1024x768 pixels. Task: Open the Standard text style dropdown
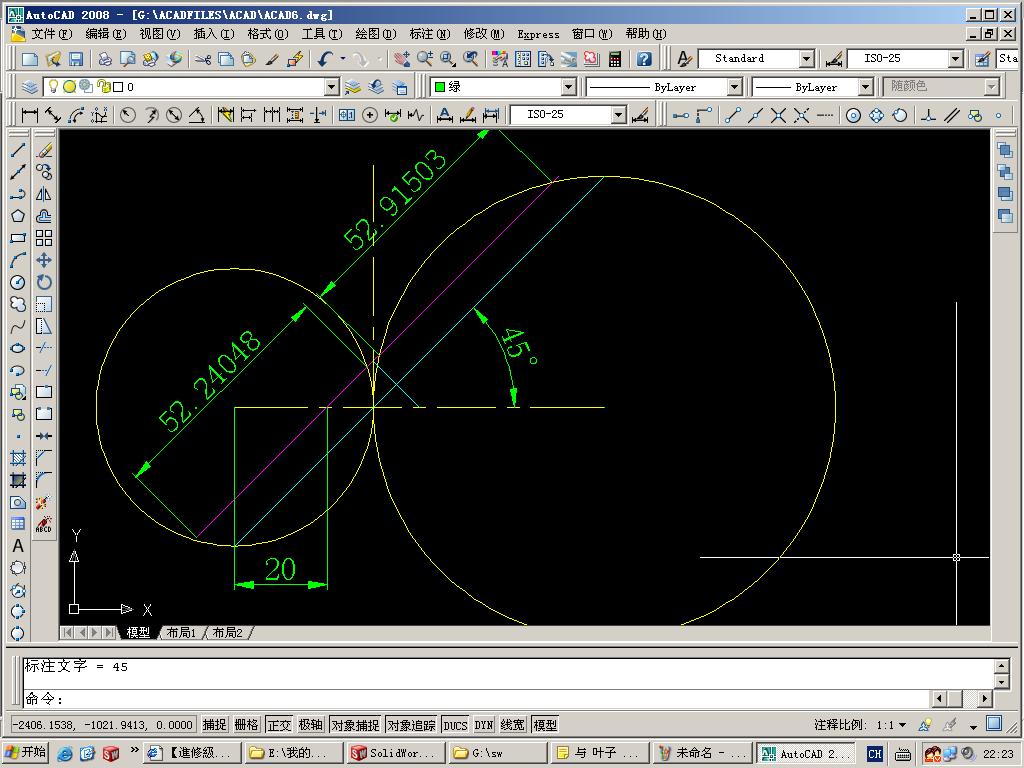coord(807,59)
